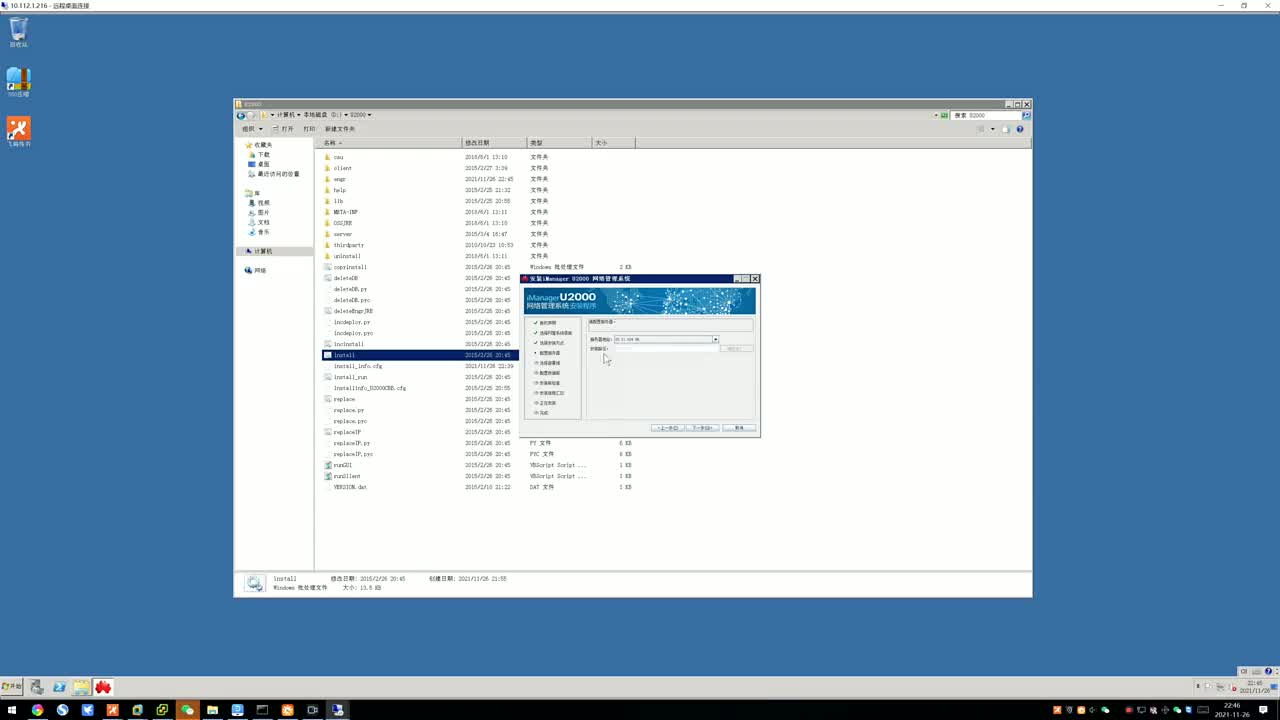The image size is (1280, 720).
Task: Open the Explorer help icon
Action: [x=1020, y=129]
